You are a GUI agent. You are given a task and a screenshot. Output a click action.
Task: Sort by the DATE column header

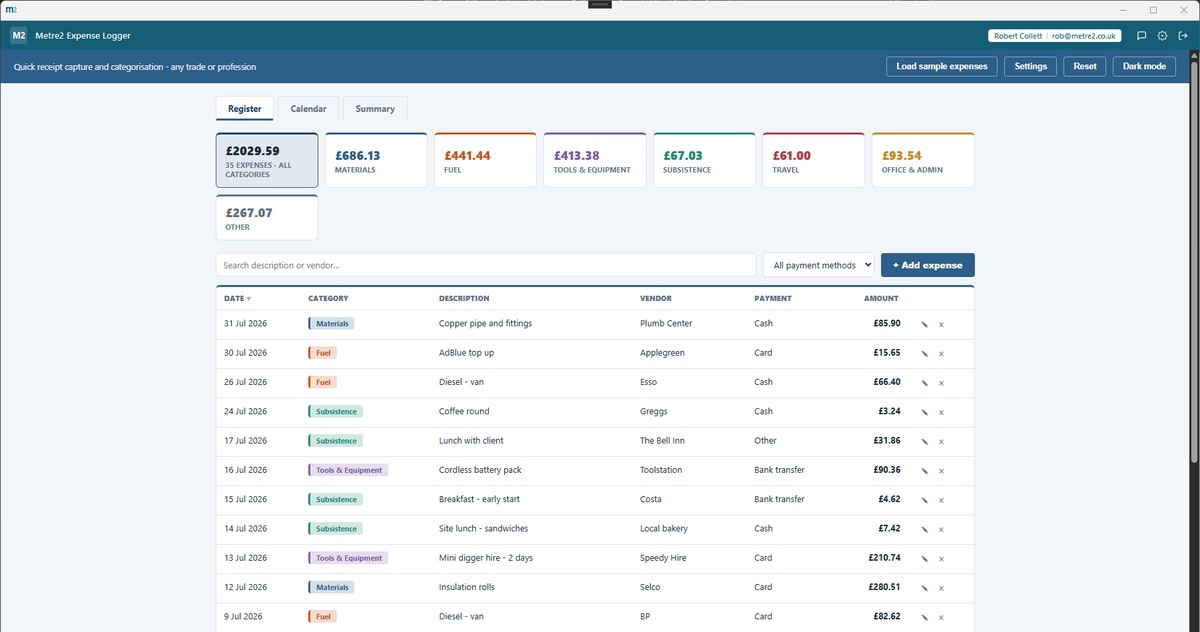[237, 298]
